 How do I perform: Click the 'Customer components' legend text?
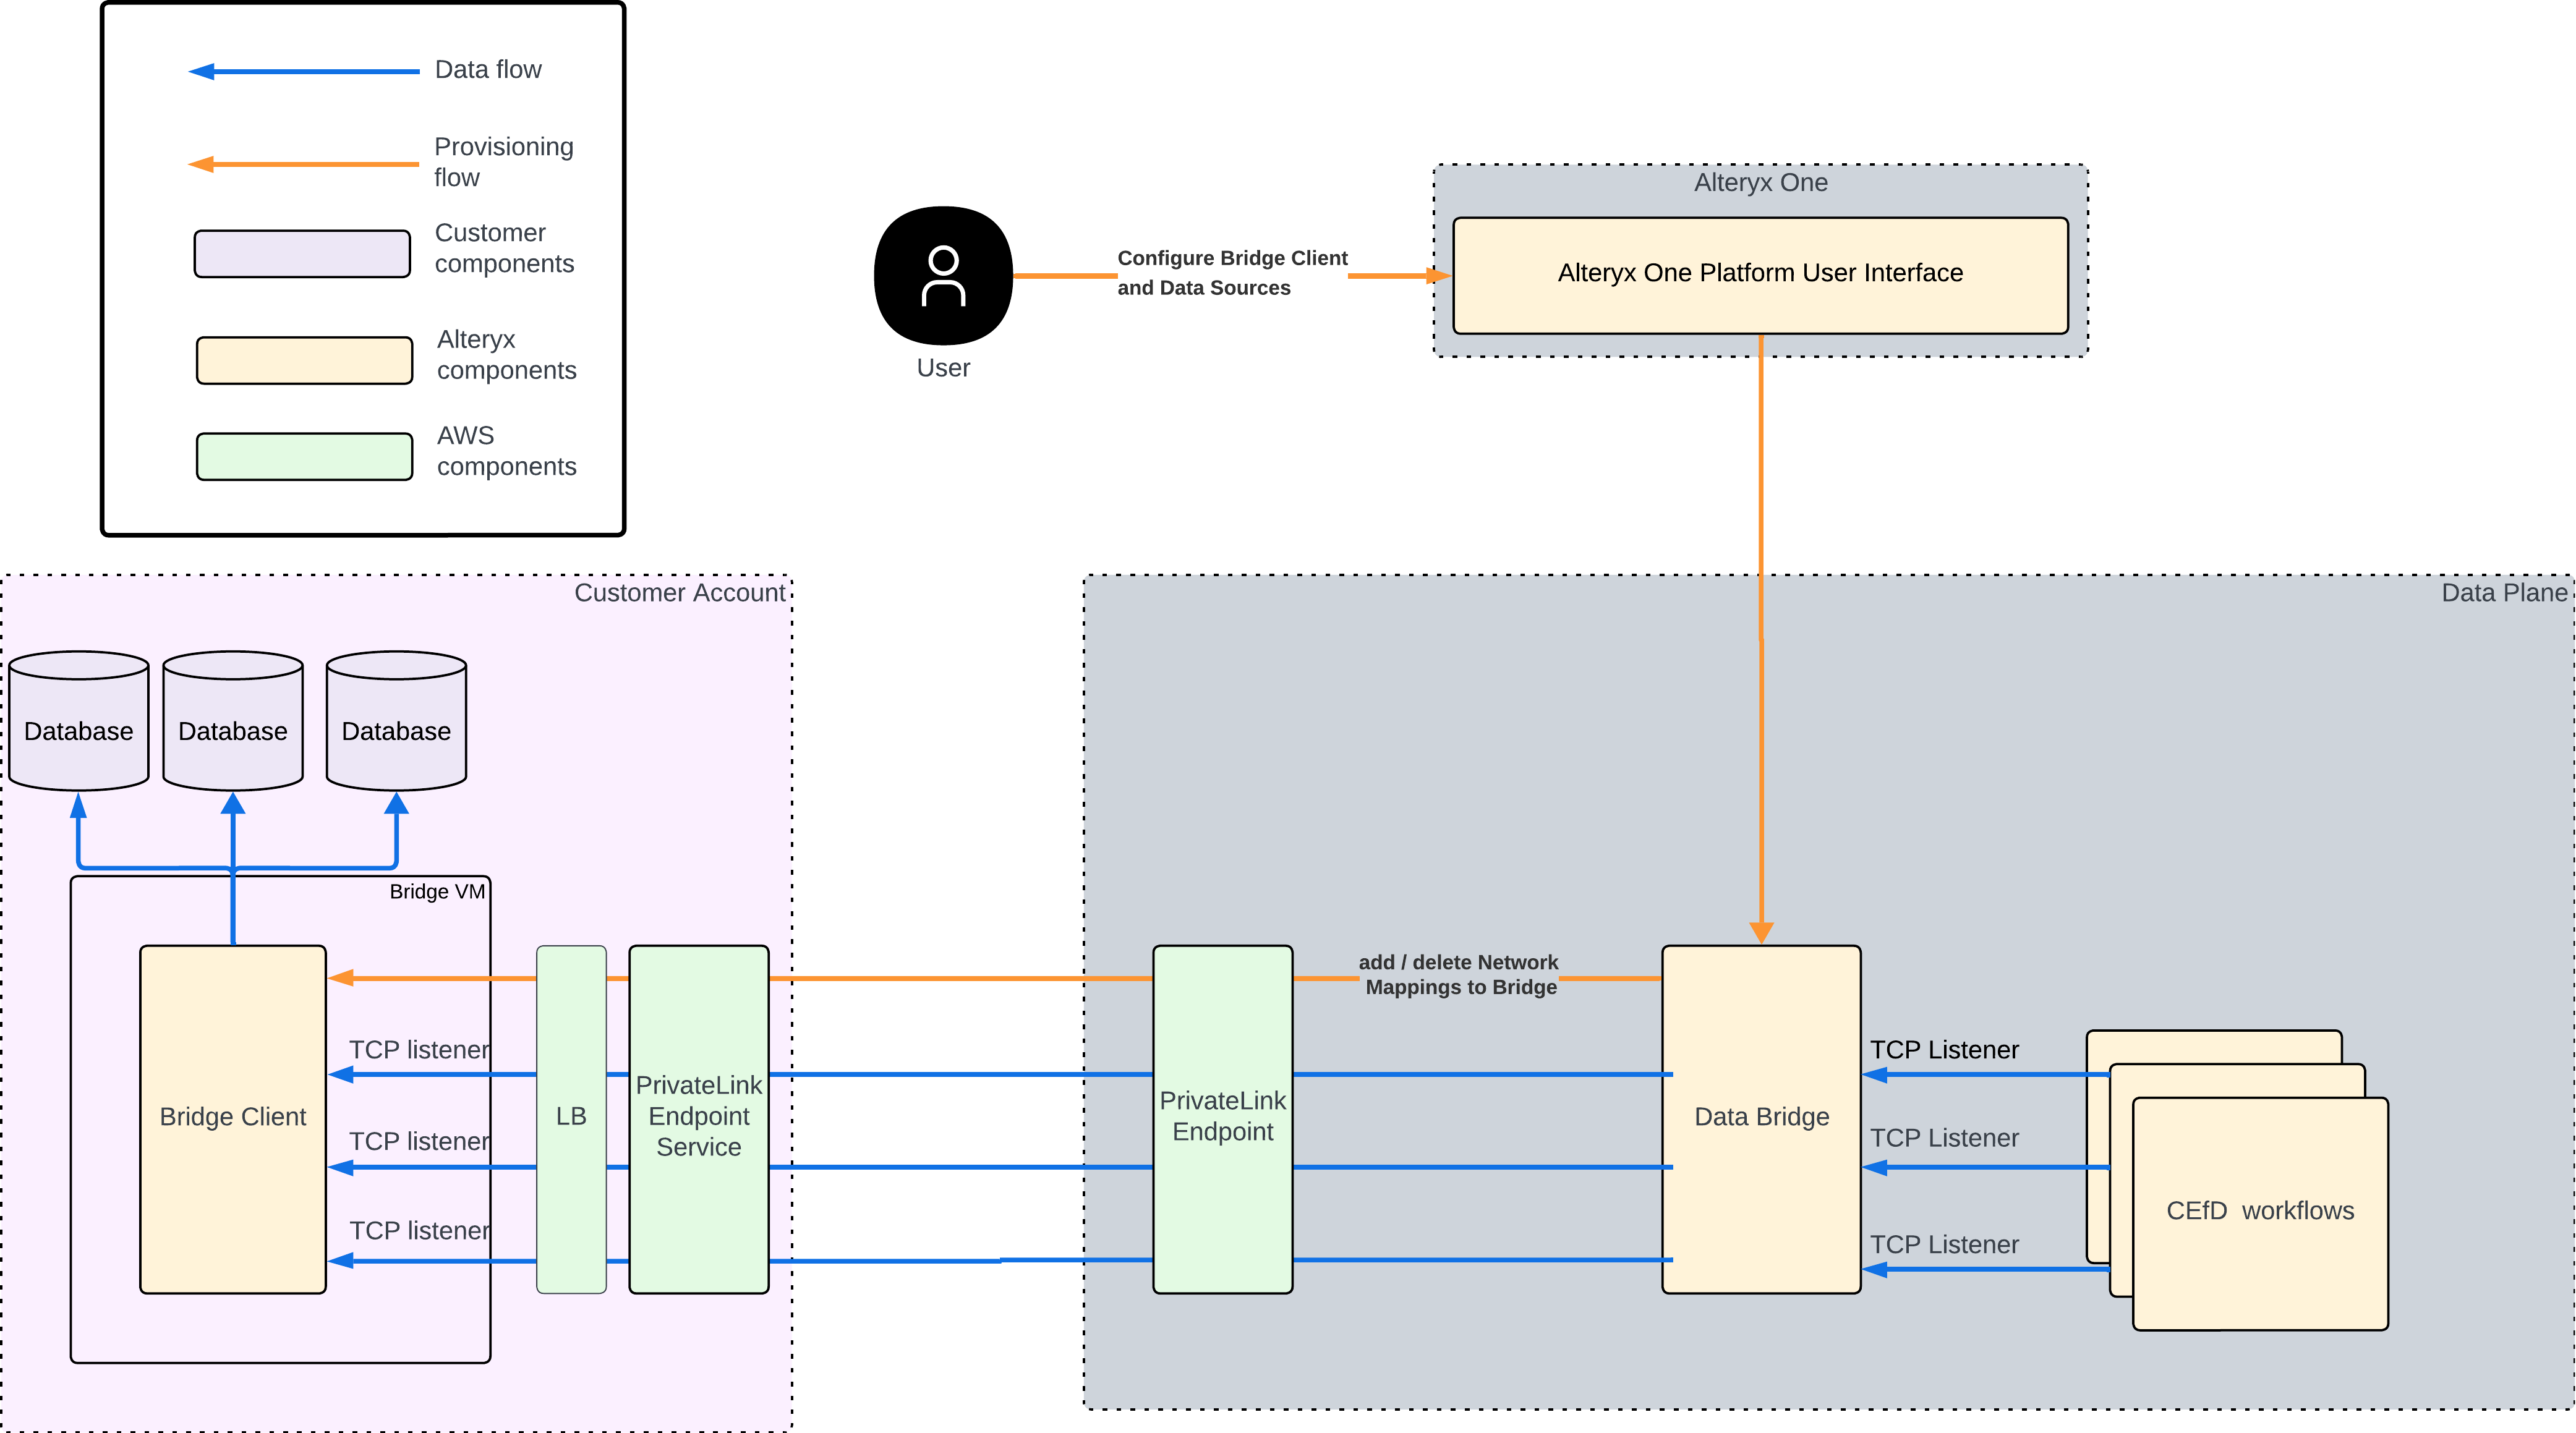[x=504, y=248]
